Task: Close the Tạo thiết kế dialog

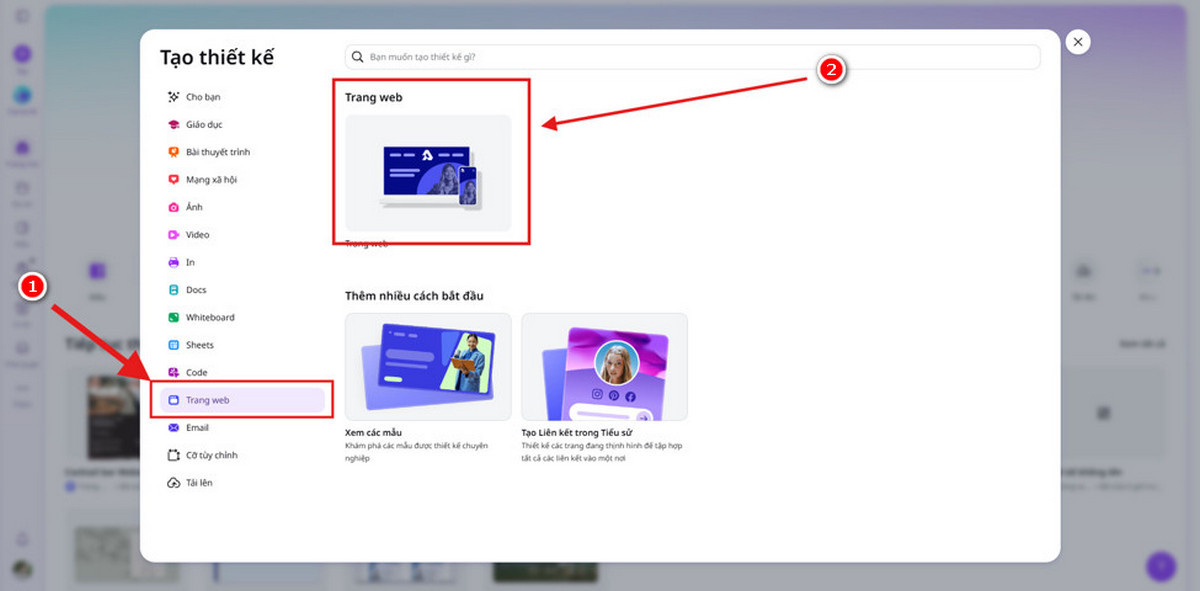Action: click(1077, 42)
